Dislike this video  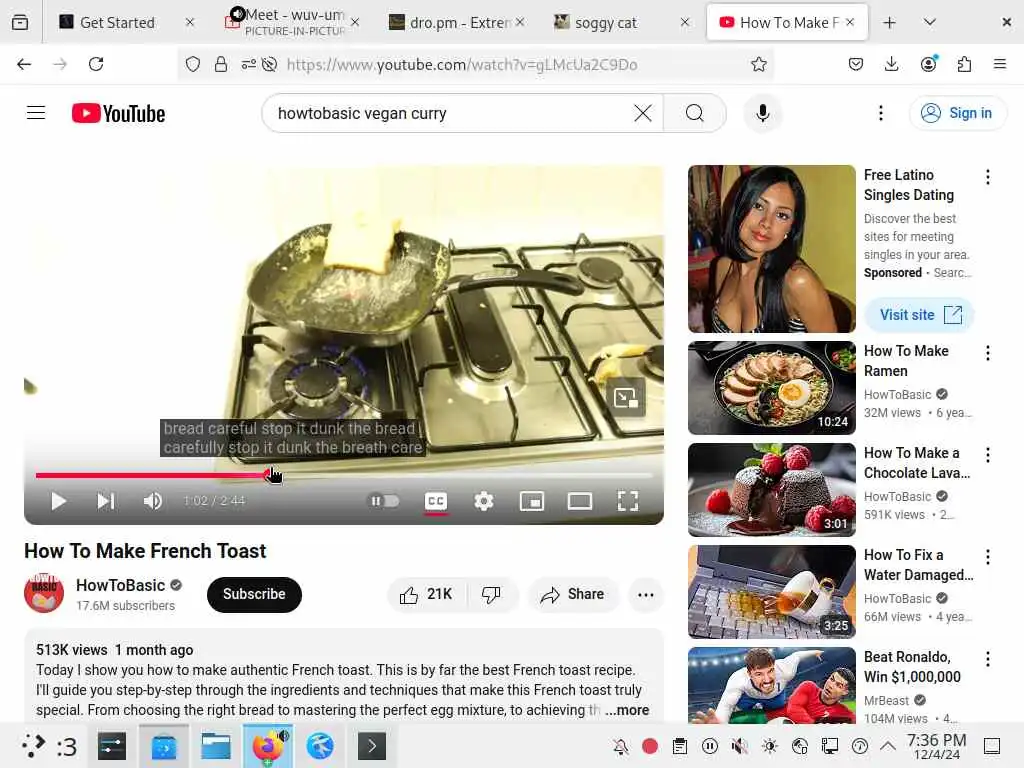click(x=491, y=594)
